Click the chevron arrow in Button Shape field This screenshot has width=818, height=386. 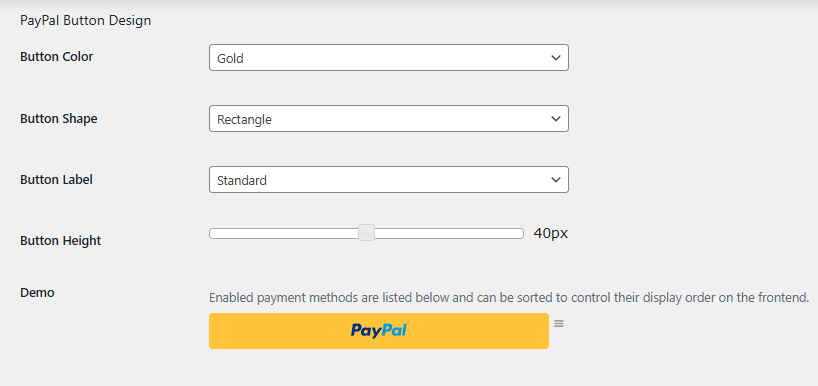[556, 118]
